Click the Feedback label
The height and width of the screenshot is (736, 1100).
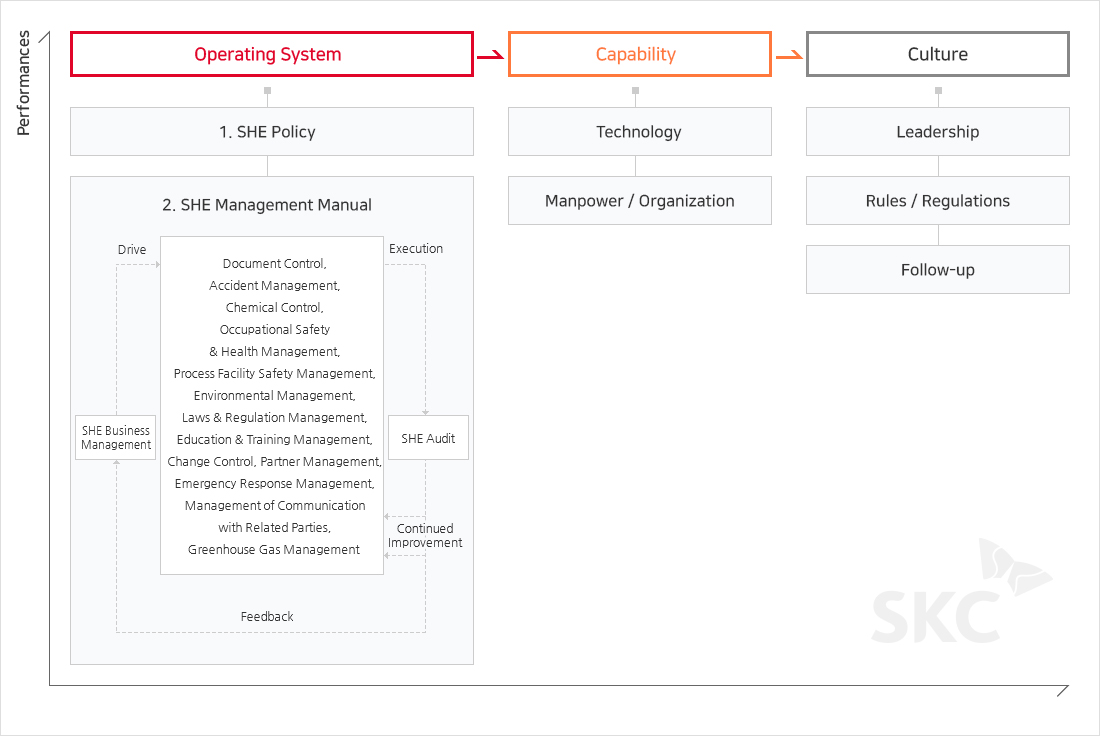coord(267,617)
